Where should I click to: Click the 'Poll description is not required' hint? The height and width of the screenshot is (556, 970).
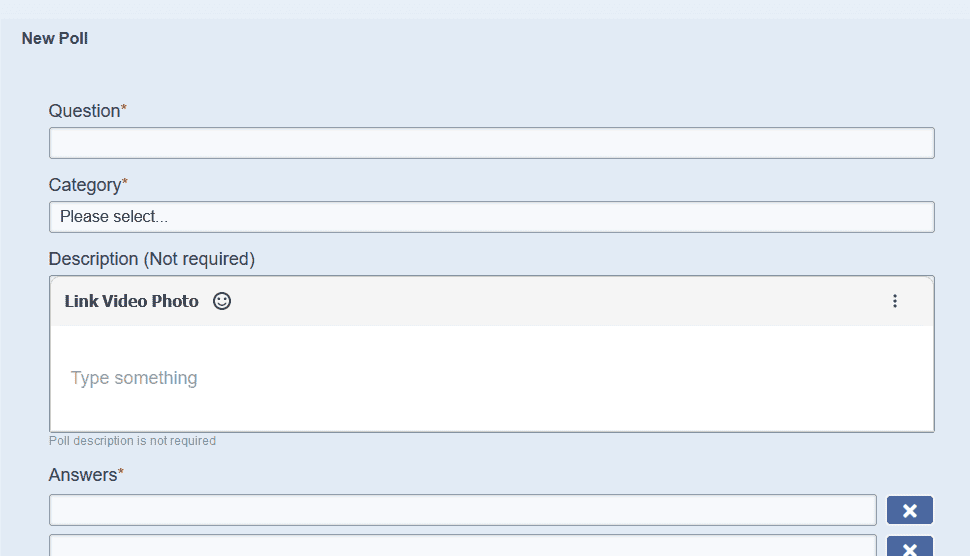(132, 441)
